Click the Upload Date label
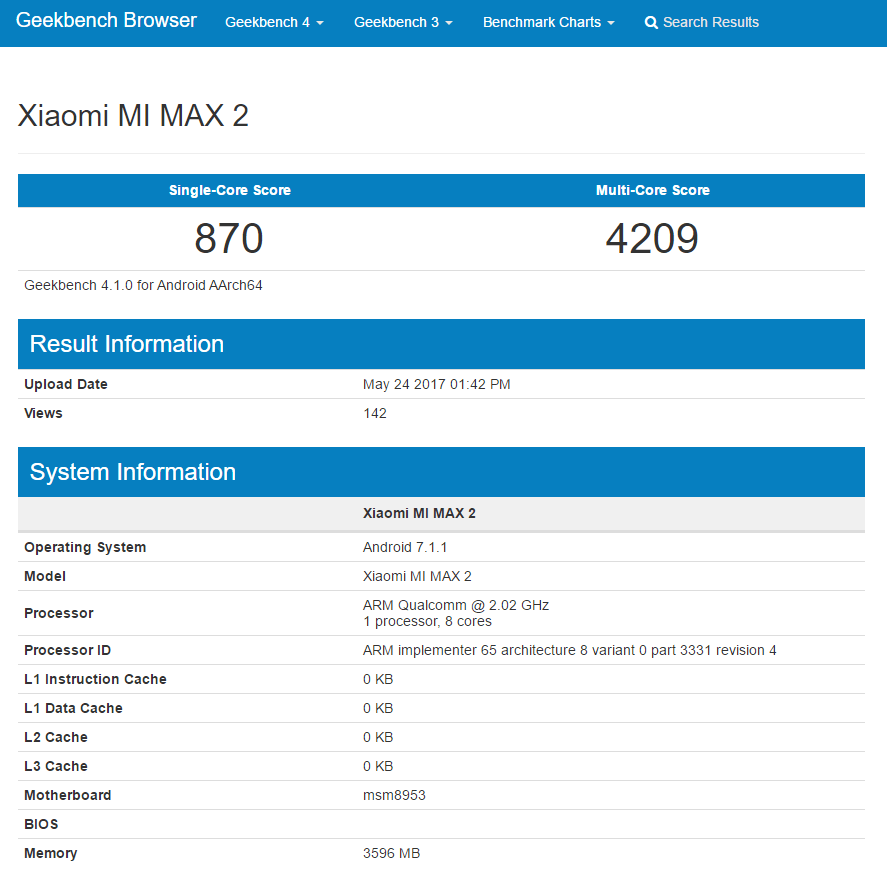The height and width of the screenshot is (875, 895). click(66, 384)
